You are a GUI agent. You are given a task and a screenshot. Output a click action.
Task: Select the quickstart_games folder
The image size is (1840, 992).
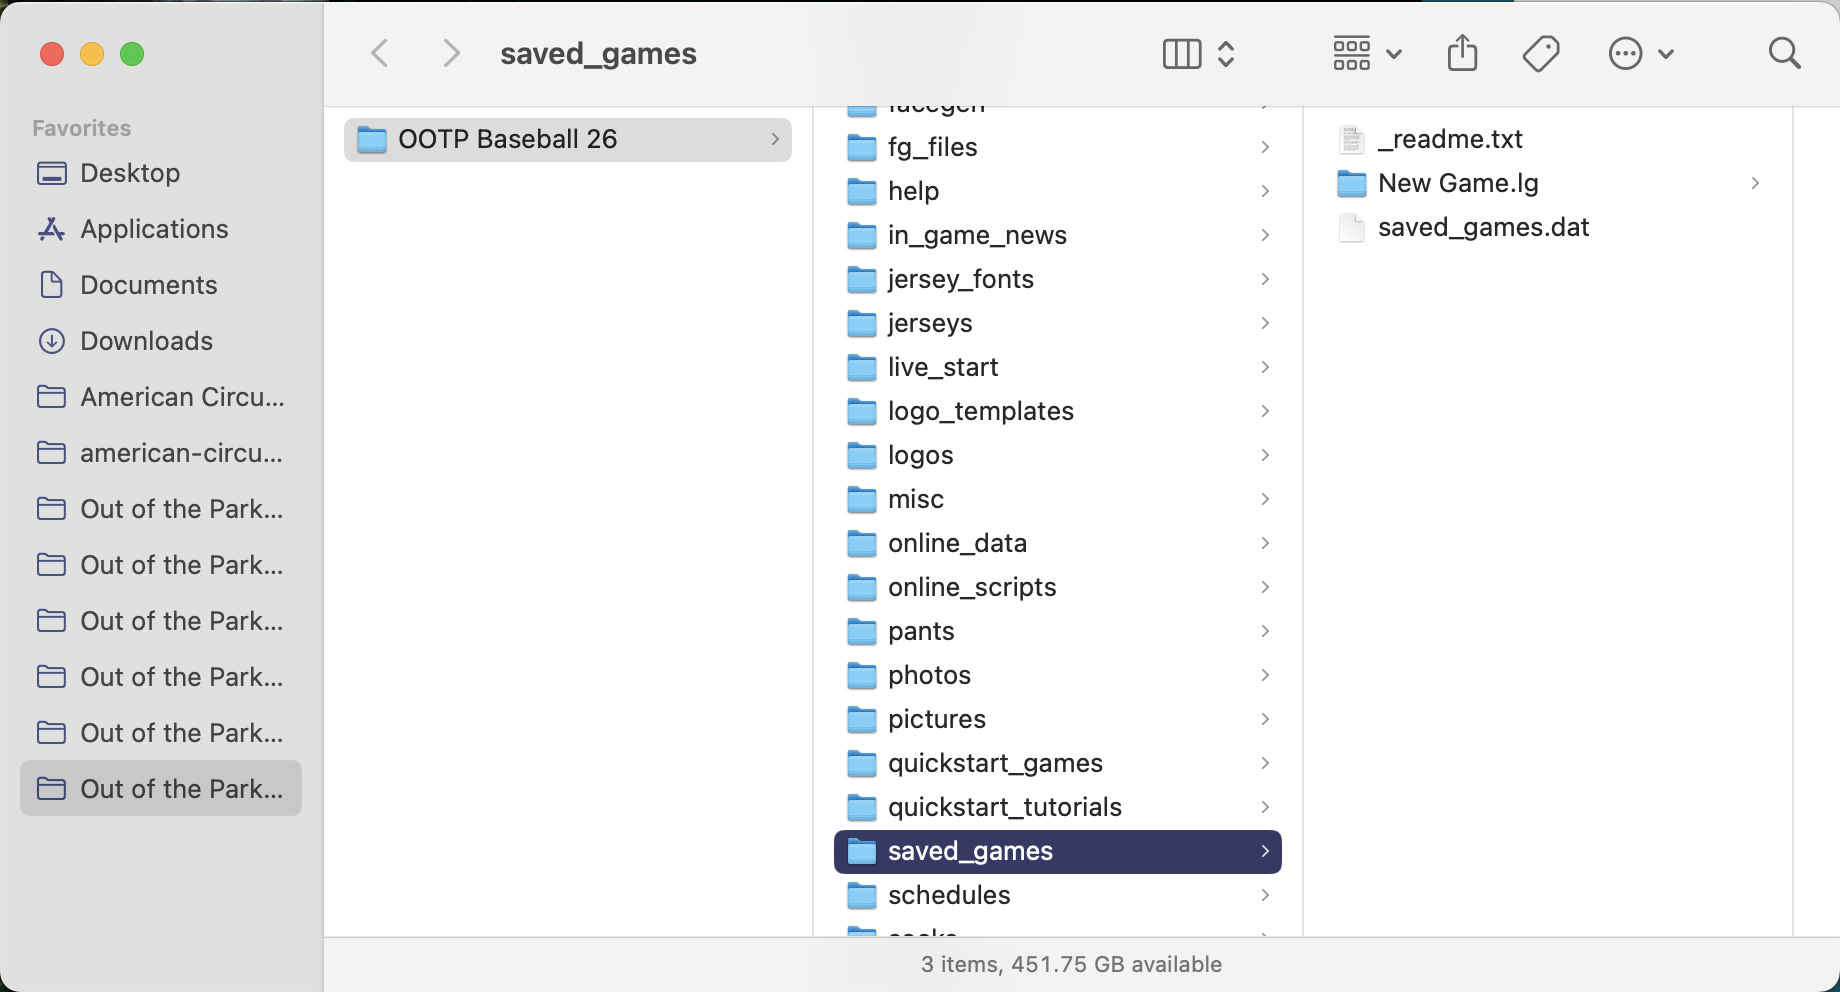click(1058, 763)
